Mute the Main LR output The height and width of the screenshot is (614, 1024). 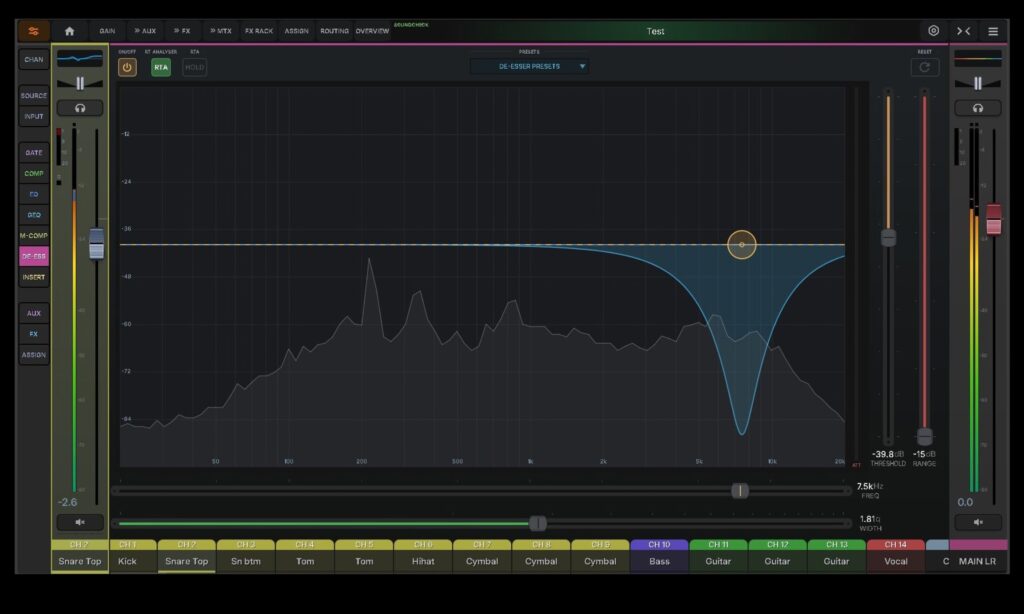click(978, 522)
